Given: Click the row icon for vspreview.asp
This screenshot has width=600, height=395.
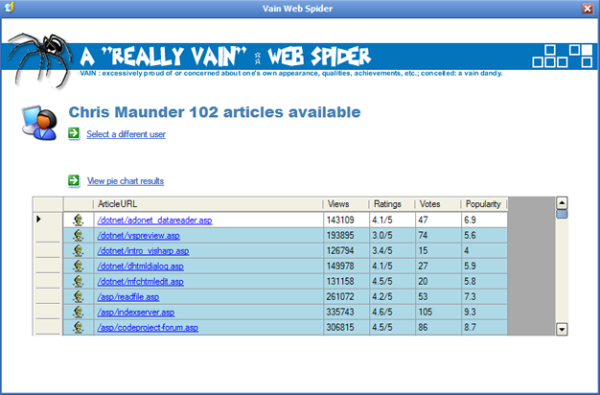Looking at the screenshot, I should 78,235.
